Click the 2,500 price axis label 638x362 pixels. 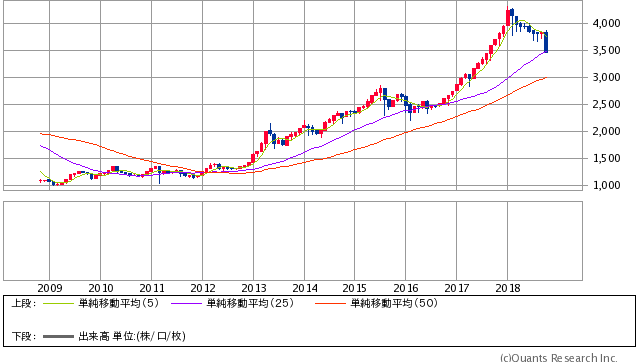coord(606,105)
